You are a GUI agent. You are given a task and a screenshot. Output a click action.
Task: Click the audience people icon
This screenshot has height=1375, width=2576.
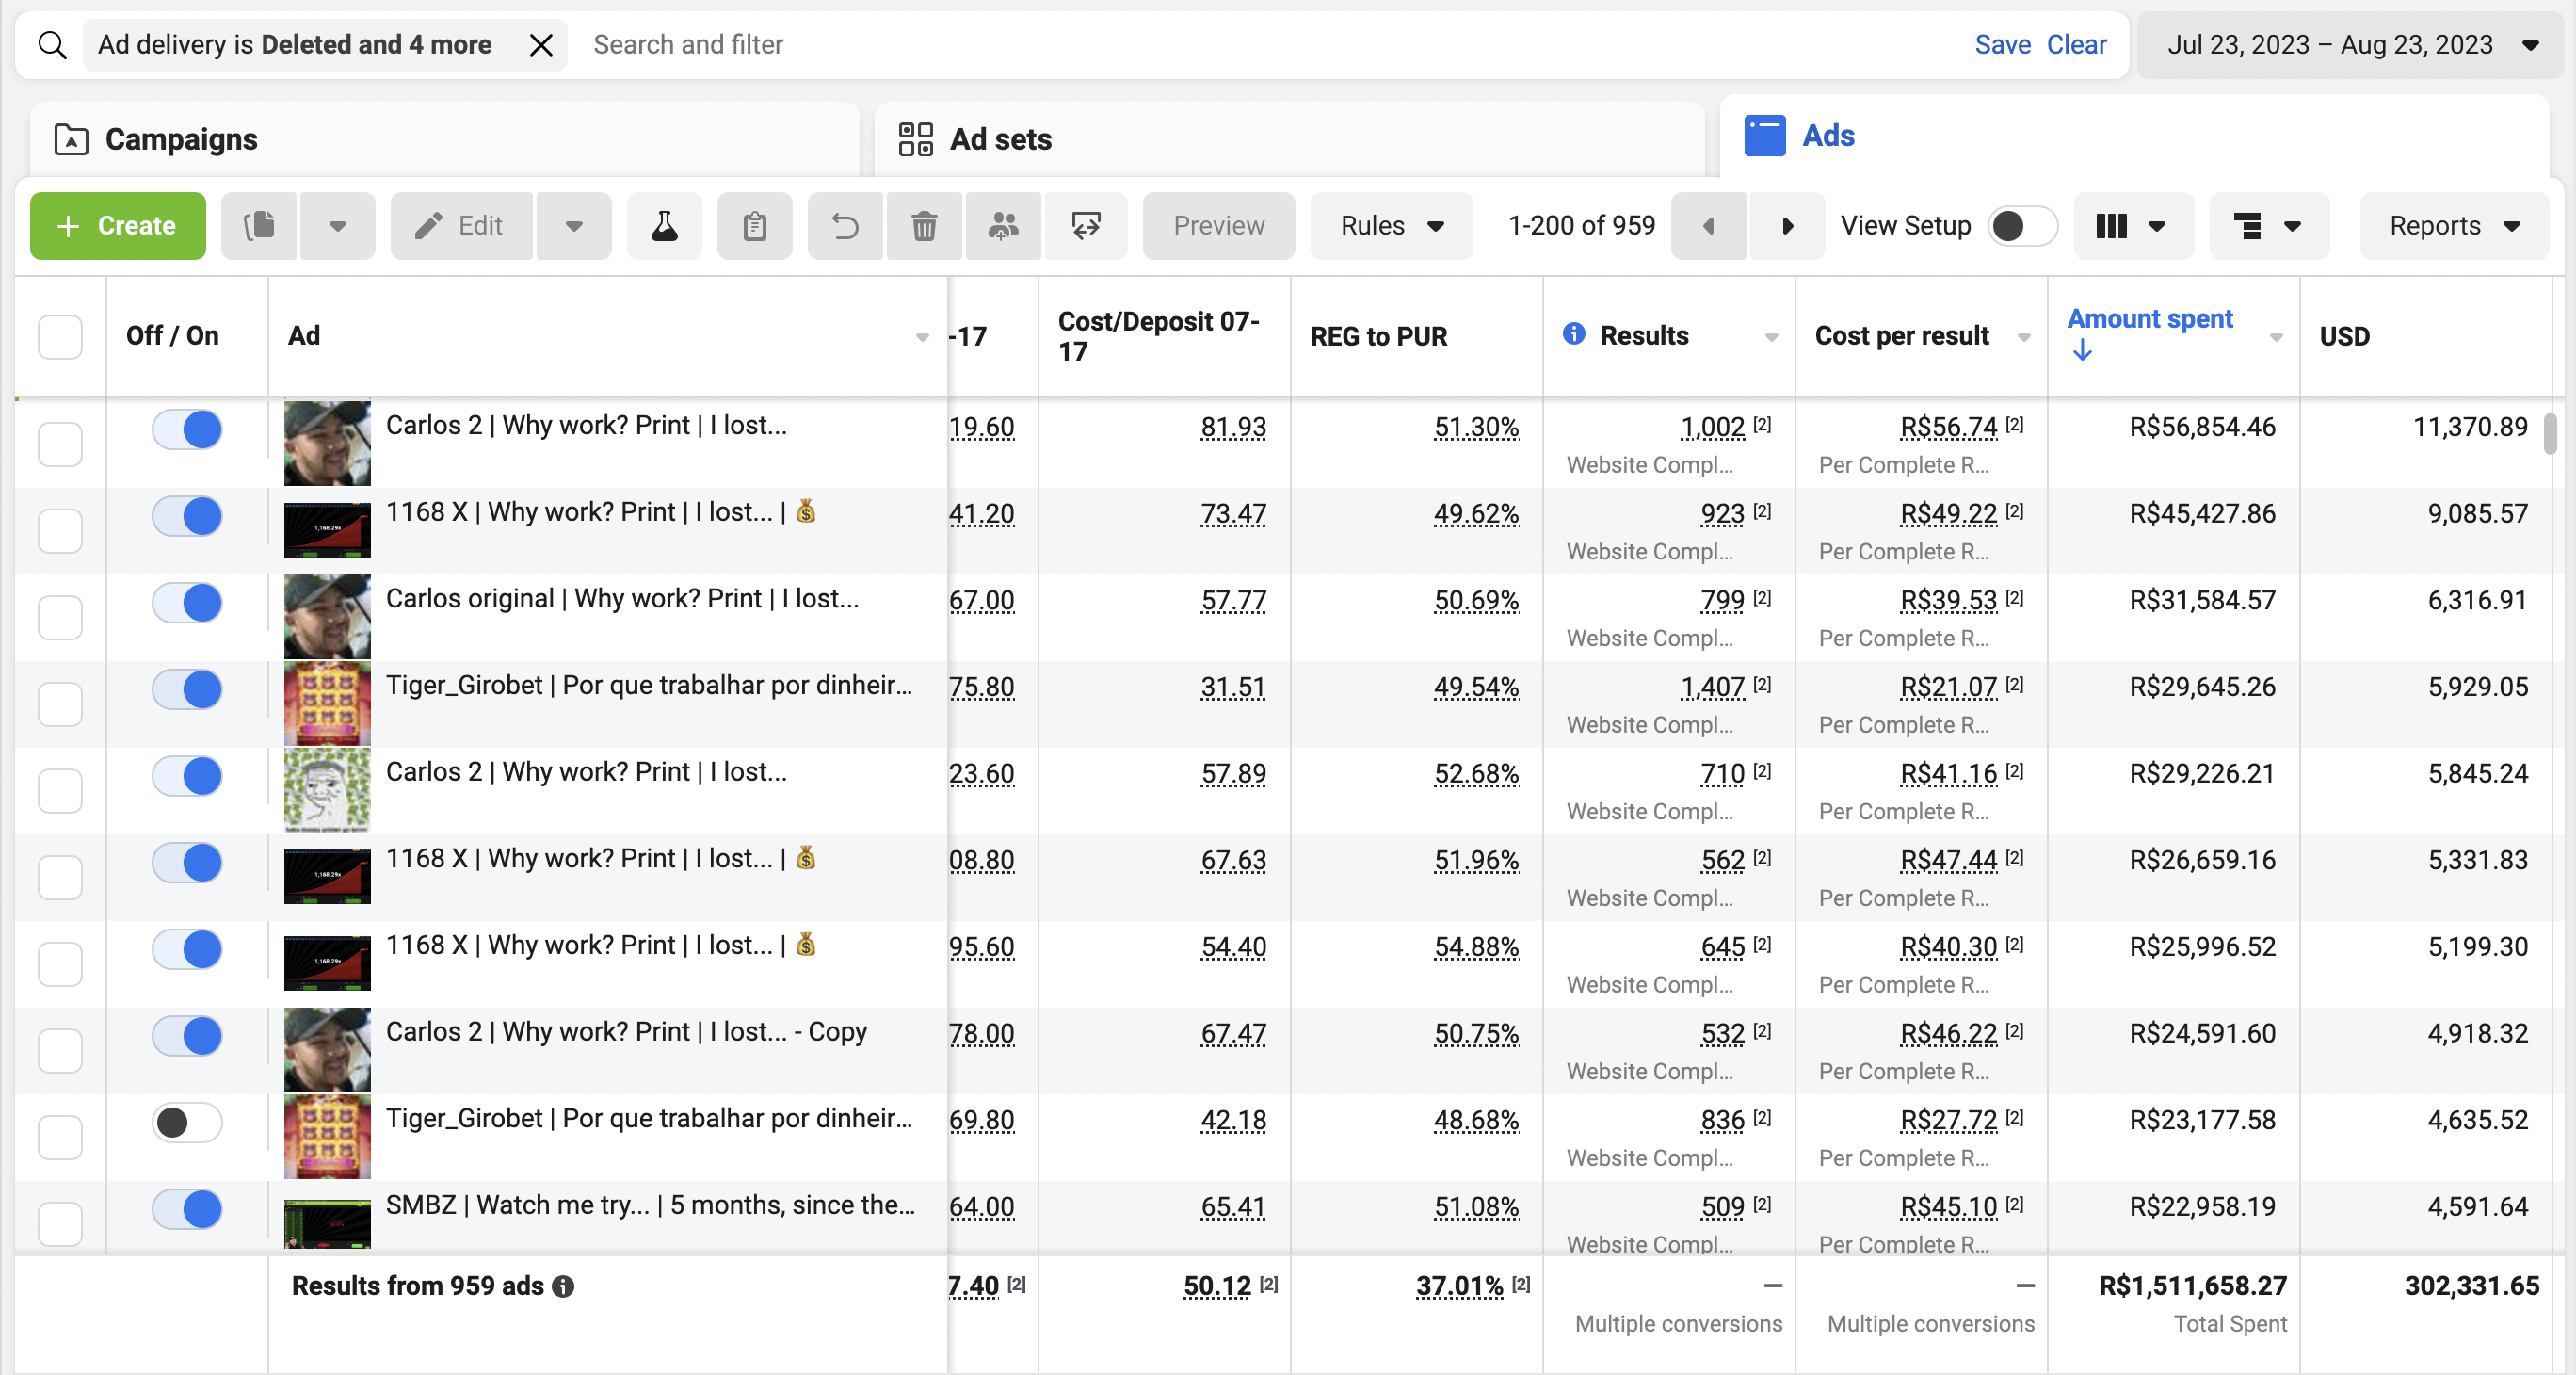[1003, 226]
